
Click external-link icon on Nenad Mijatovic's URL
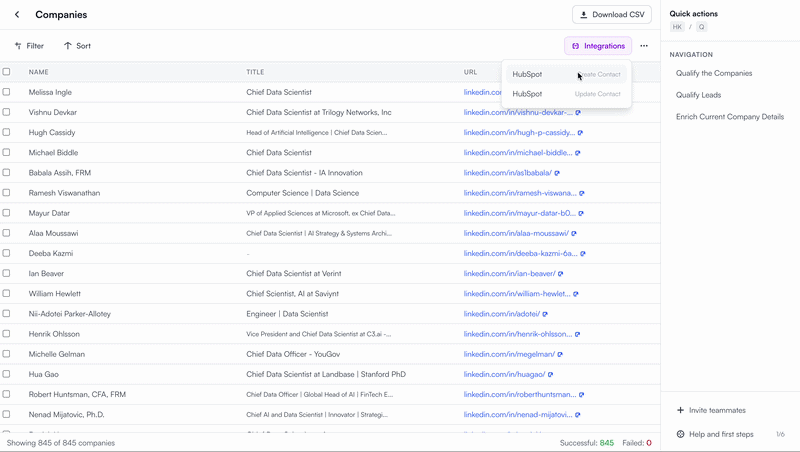(x=578, y=415)
